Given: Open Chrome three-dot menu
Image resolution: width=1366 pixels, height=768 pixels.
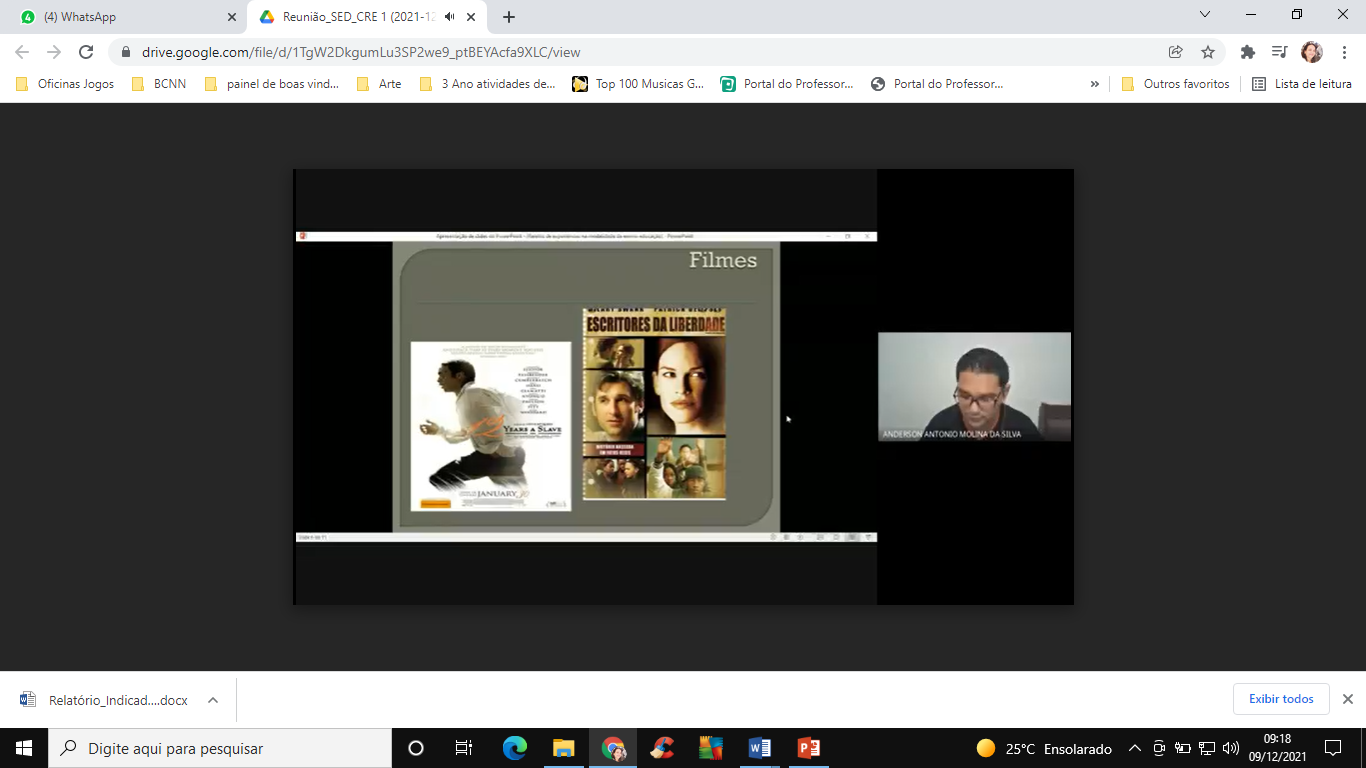Looking at the screenshot, I should [1345, 52].
